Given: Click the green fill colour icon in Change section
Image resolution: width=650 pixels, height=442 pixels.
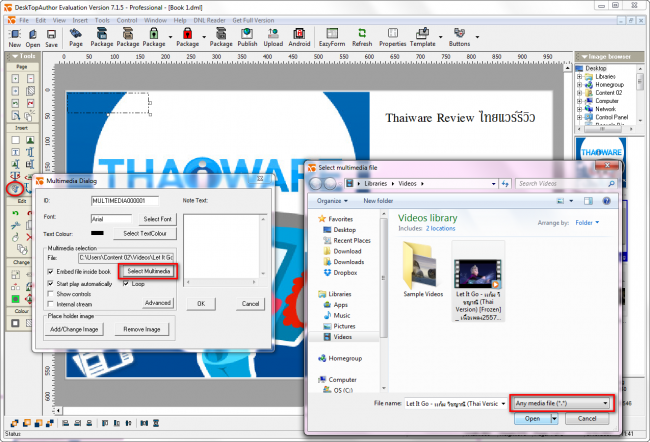Looking at the screenshot, I should (x=15, y=299).
